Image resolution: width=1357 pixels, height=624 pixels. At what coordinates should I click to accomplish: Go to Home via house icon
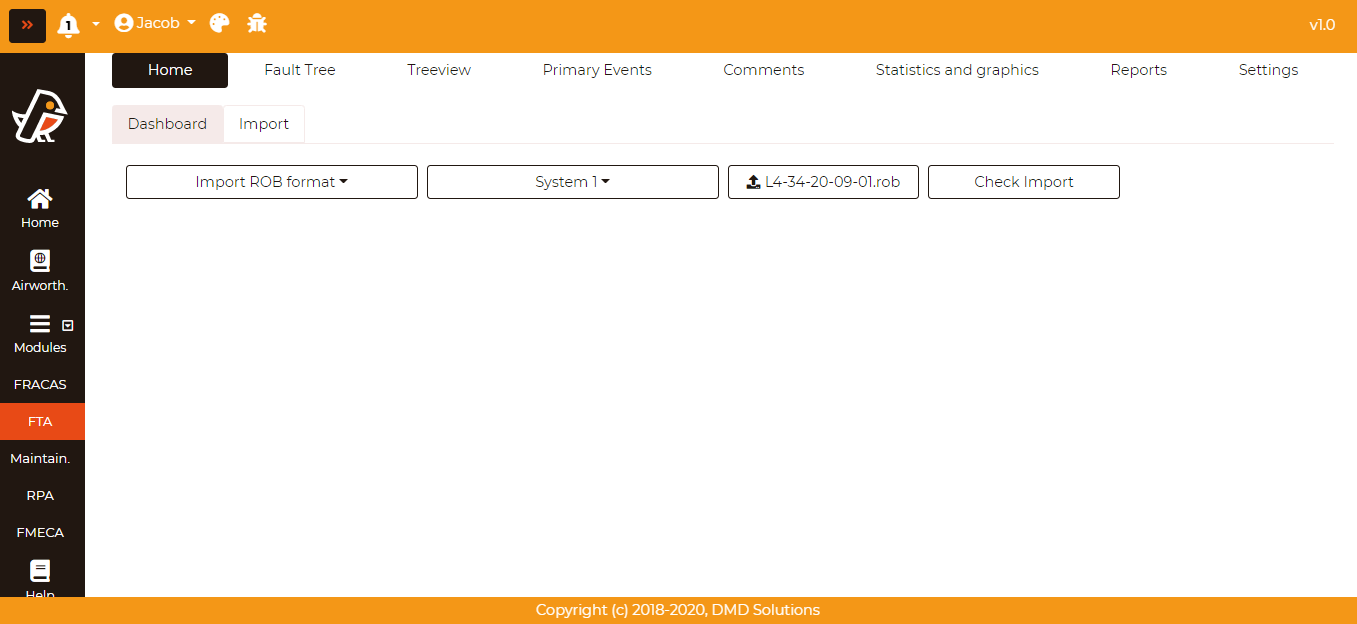pyautogui.click(x=40, y=199)
